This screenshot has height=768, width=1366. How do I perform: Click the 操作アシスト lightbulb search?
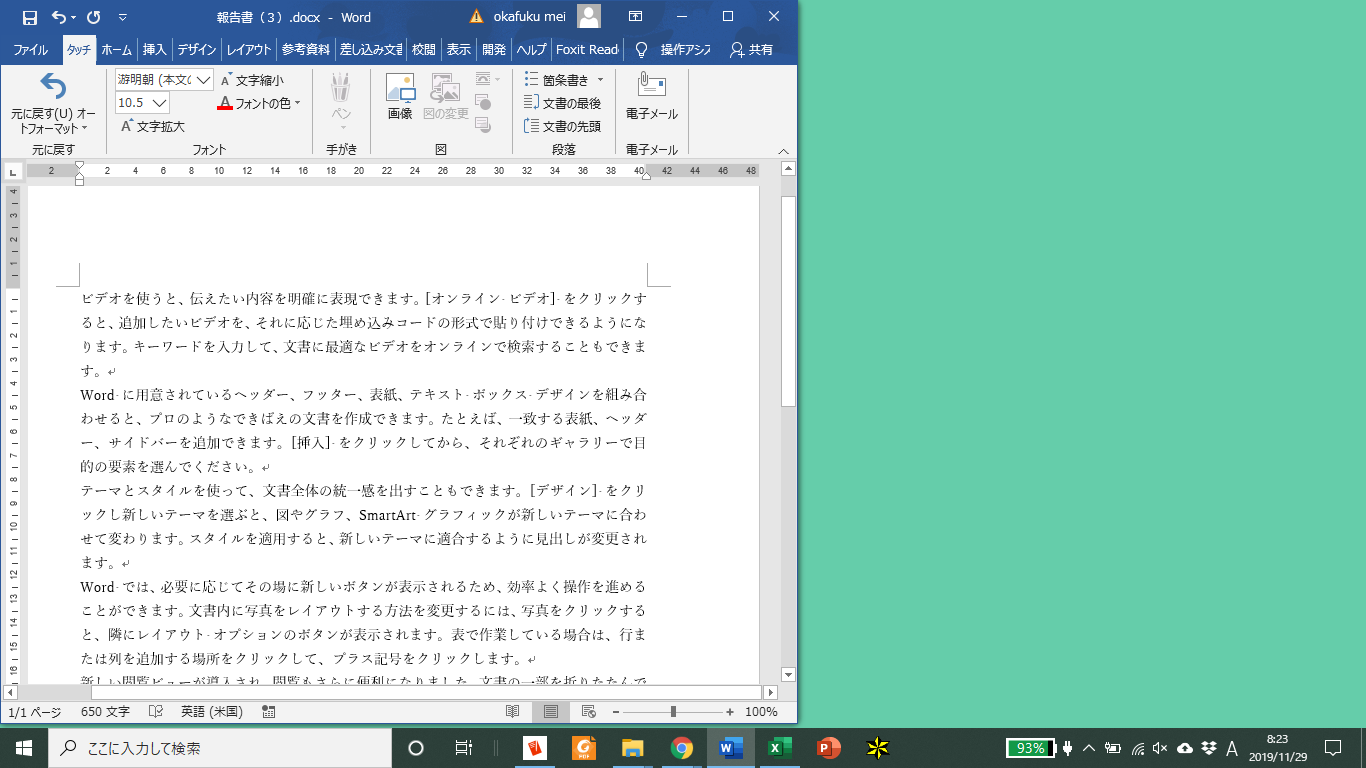[672, 49]
